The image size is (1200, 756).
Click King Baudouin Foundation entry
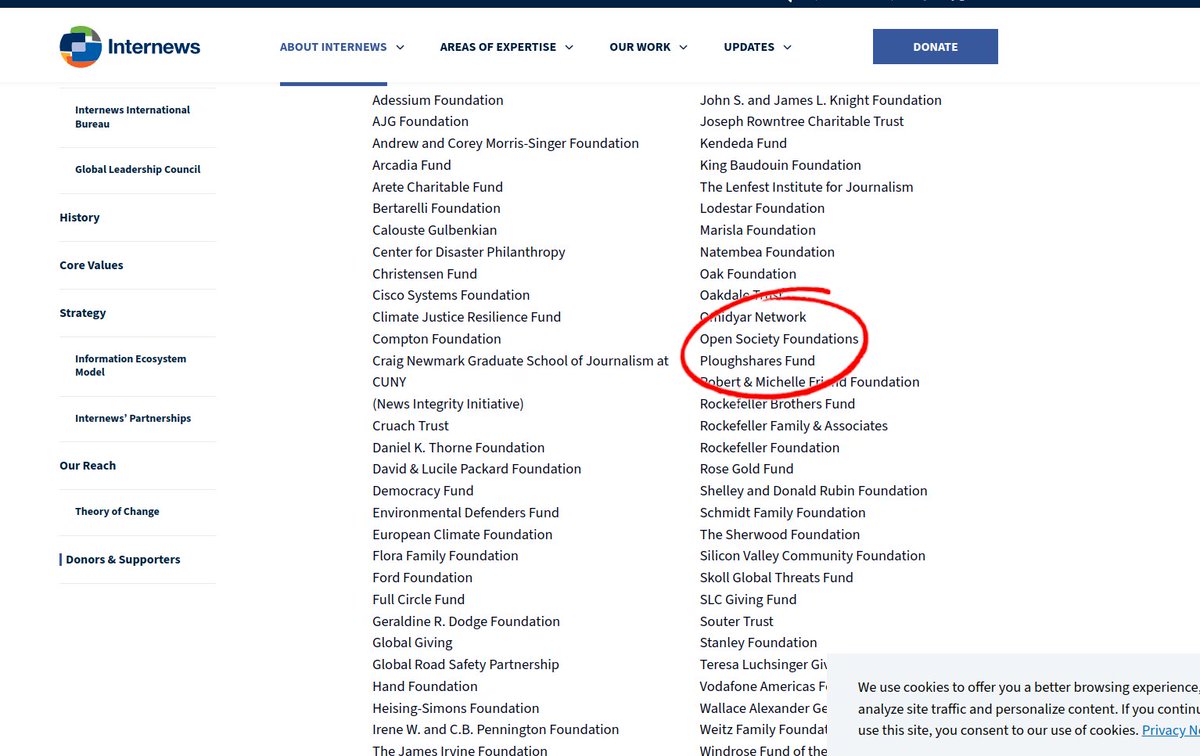click(x=780, y=165)
